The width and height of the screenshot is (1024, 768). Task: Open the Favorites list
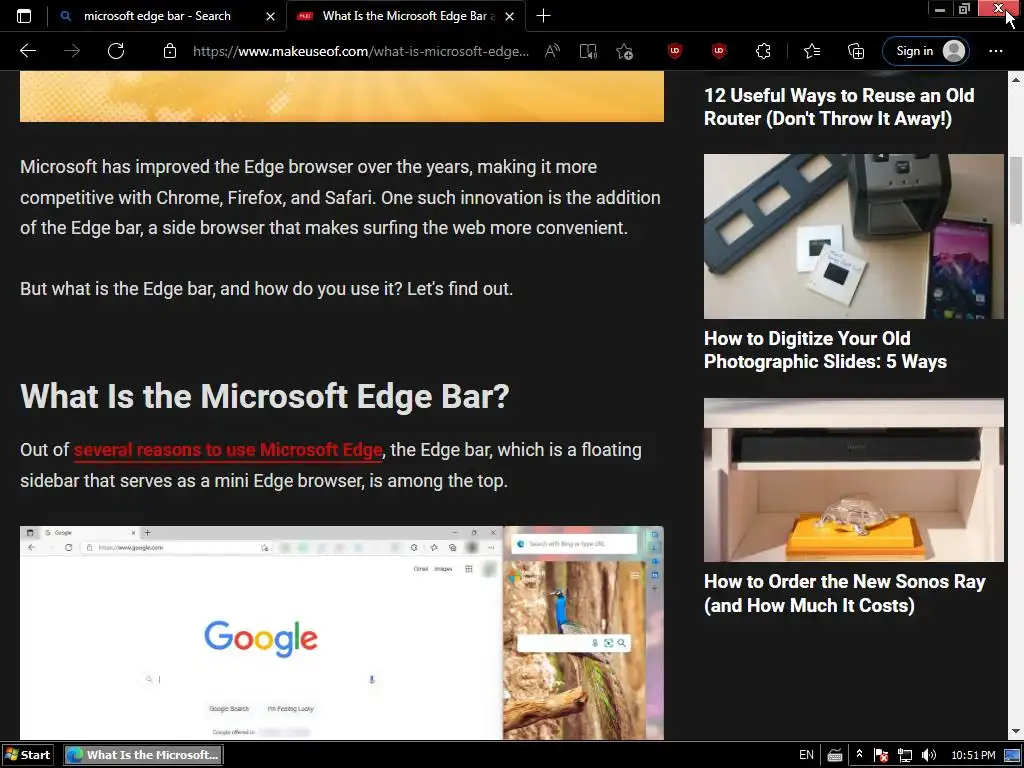[812, 51]
